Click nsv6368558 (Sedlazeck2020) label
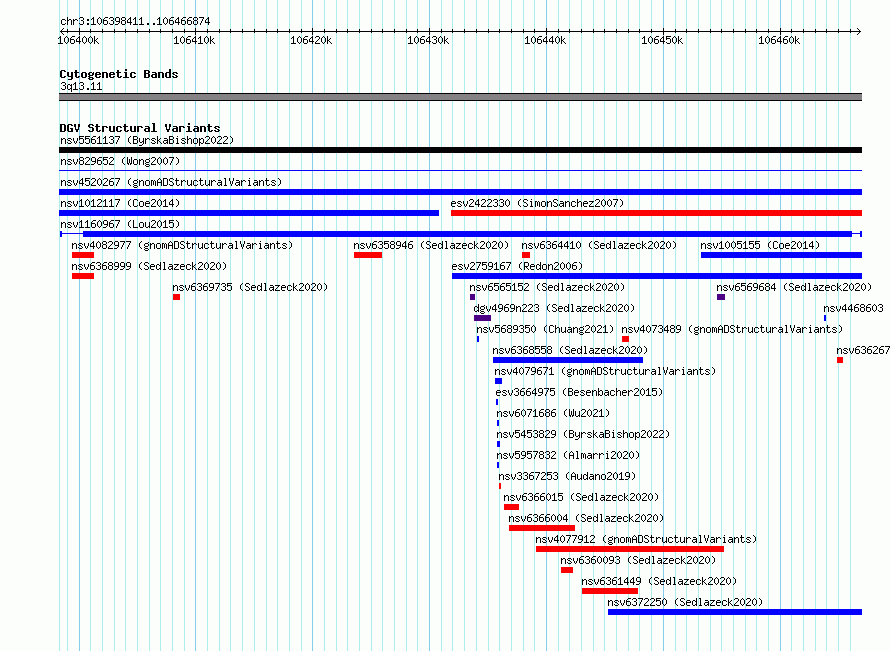Screen dimensions: 890x651 pyautogui.click(x=570, y=350)
